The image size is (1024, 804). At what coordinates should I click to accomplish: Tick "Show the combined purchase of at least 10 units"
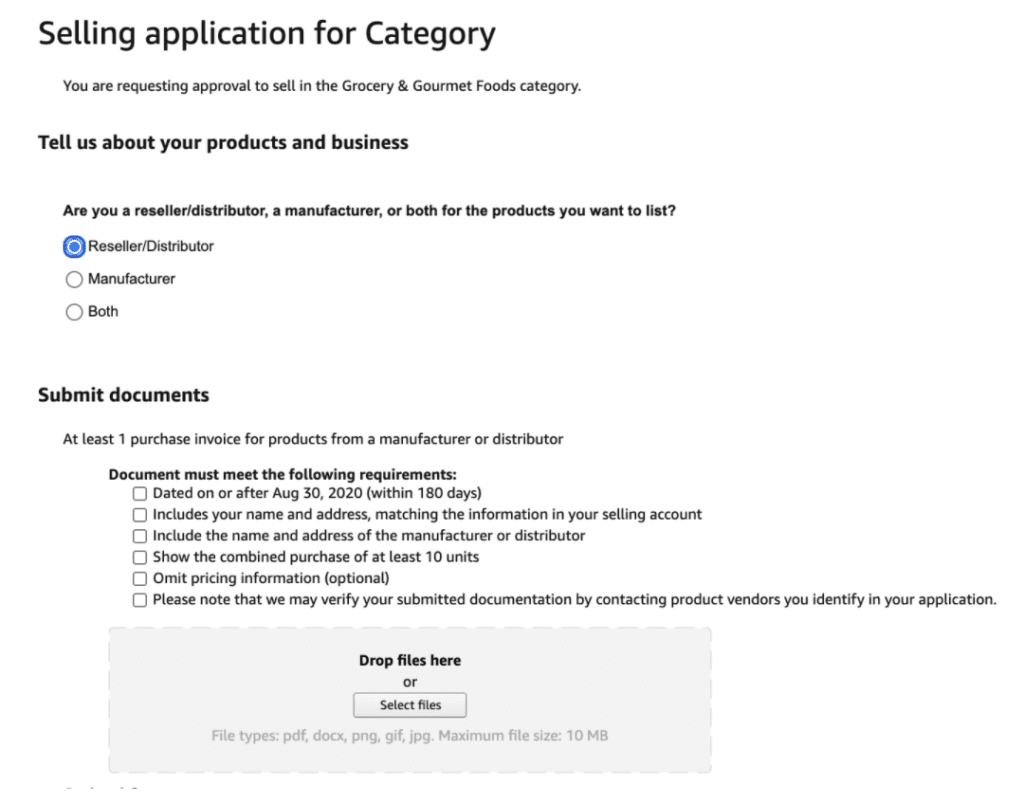click(x=140, y=557)
